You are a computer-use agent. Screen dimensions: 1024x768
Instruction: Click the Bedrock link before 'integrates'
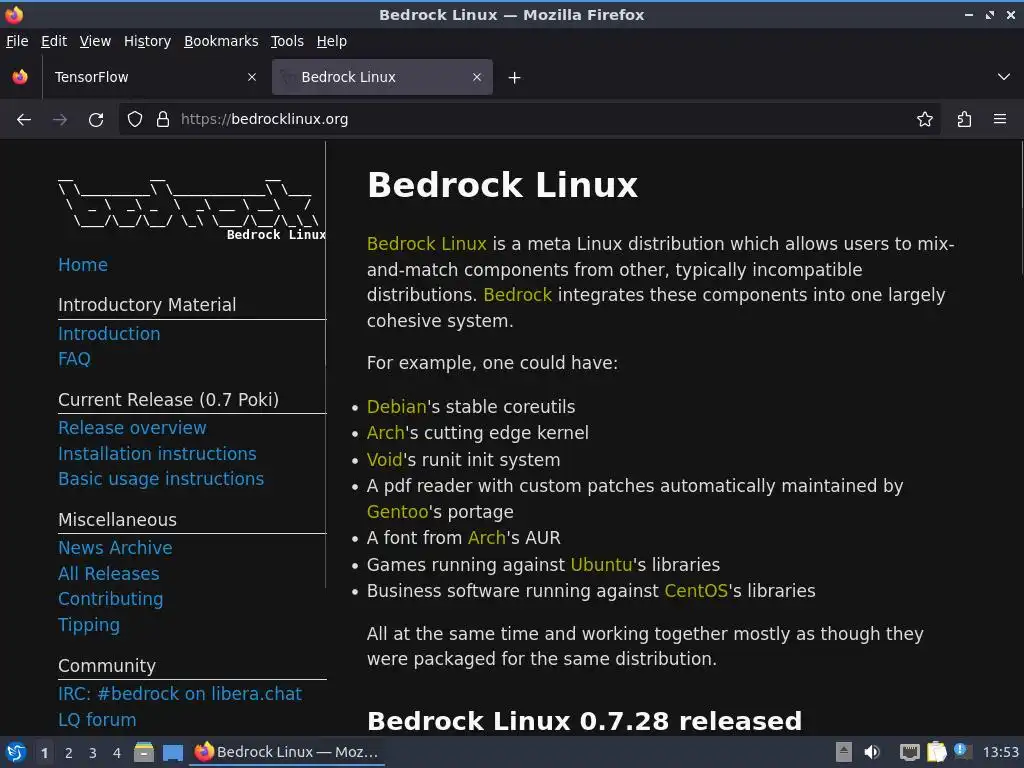[x=518, y=295]
